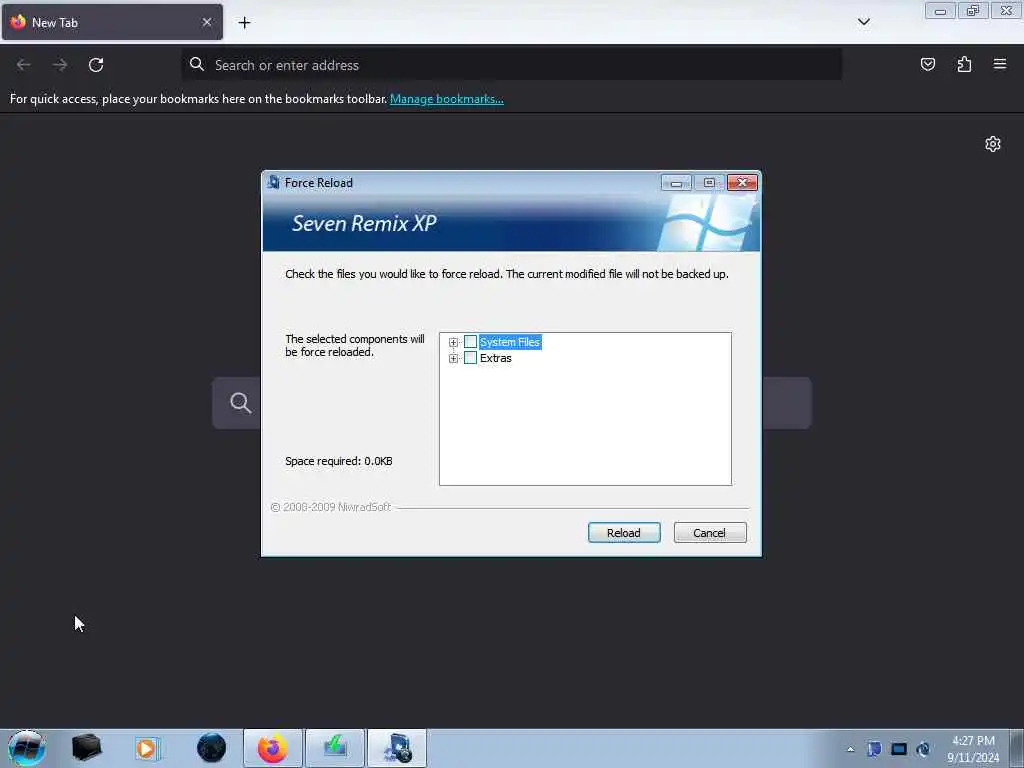Click the green arrow taskbar button

click(335, 748)
